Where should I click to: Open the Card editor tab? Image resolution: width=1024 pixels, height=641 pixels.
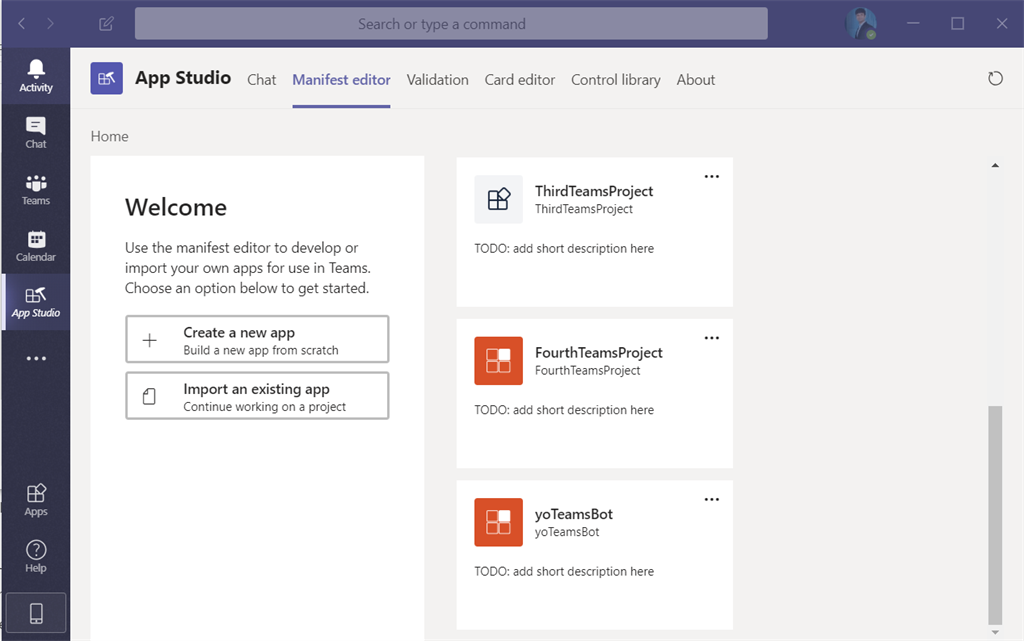[x=519, y=80]
